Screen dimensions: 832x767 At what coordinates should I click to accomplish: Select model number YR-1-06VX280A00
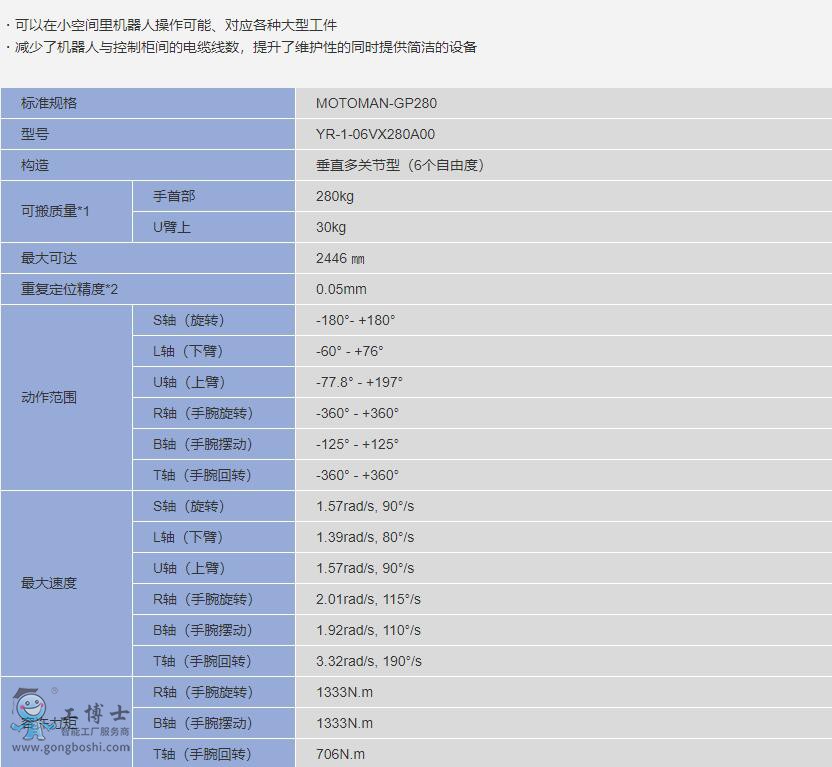(x=375, y=134)
